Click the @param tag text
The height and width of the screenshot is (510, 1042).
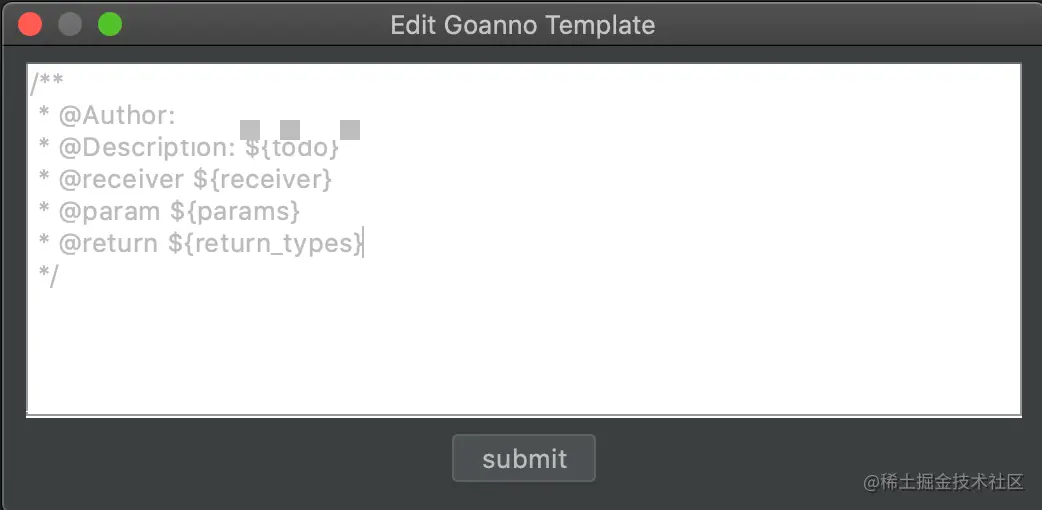click(110, 212)
